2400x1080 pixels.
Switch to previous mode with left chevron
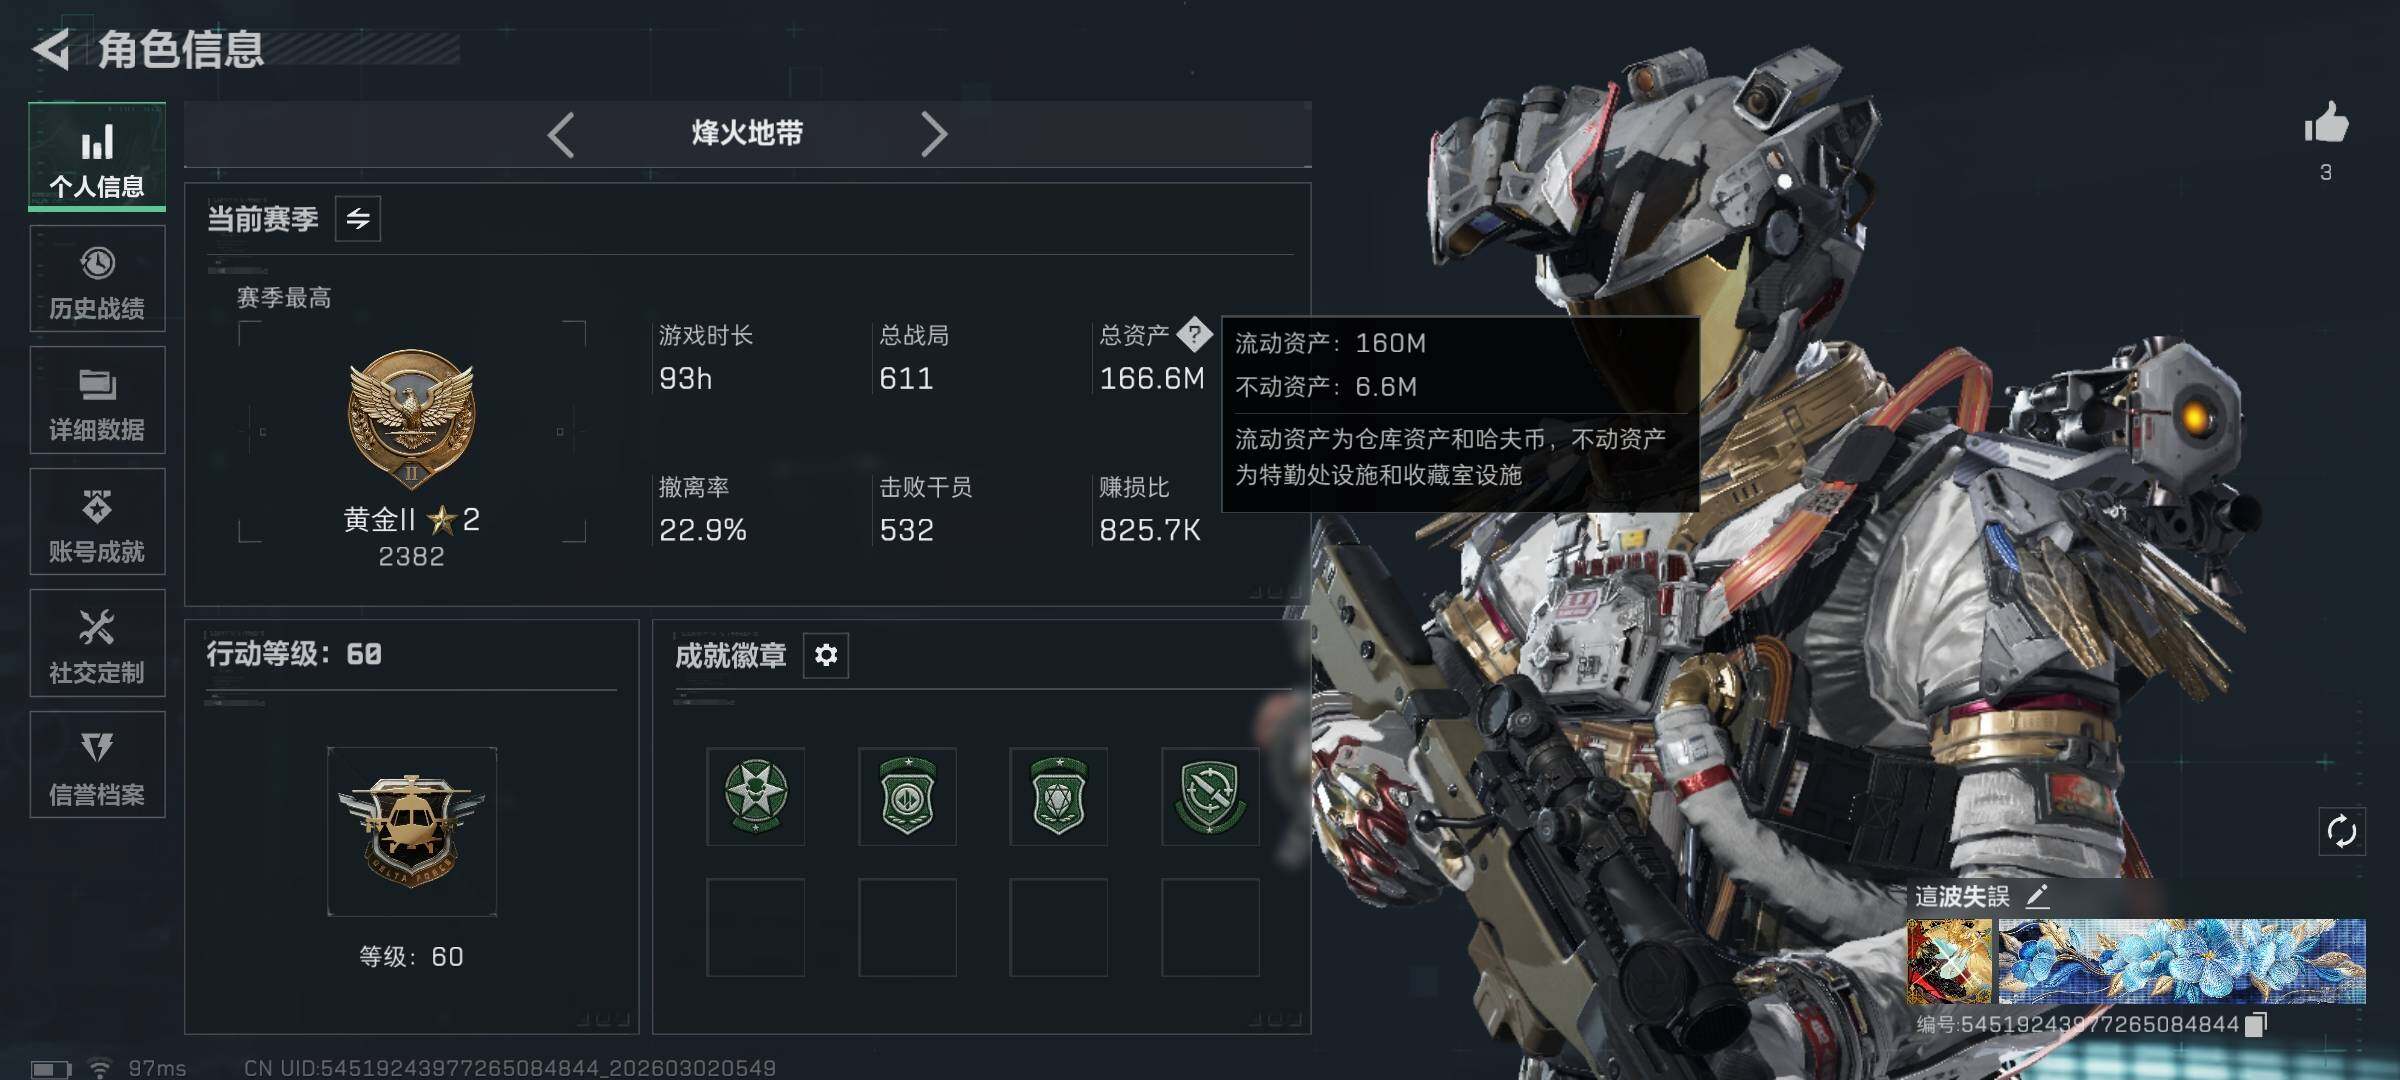click(561, 134)
